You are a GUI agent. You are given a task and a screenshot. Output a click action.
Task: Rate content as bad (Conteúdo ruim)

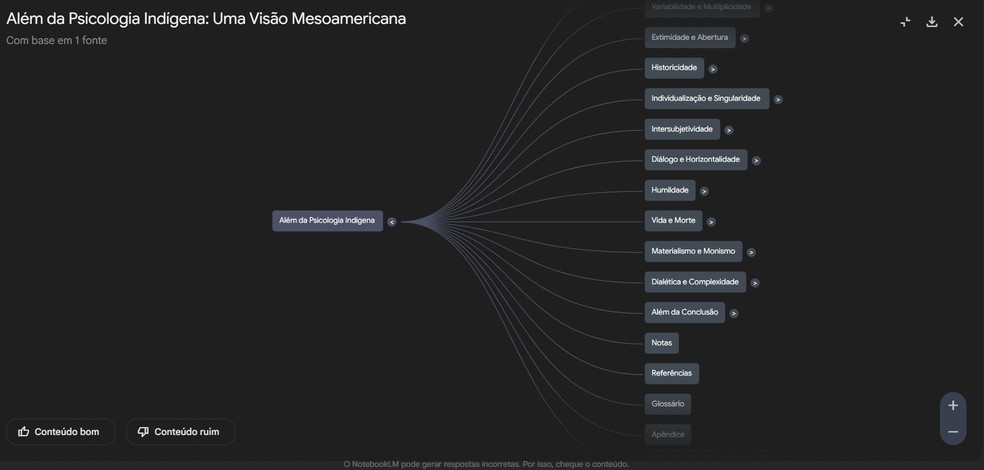(x=180, y=432)
